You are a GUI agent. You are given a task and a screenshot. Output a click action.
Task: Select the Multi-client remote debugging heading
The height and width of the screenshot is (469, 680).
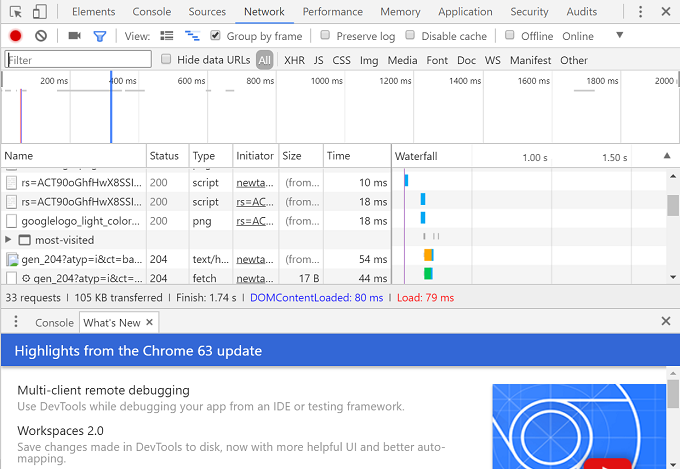point(103,390)
